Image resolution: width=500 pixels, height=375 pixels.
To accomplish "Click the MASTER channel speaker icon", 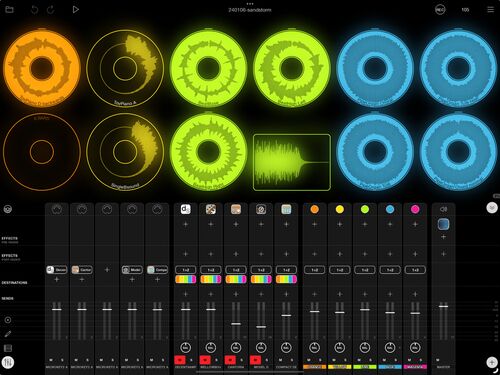I will pos(443,209).
